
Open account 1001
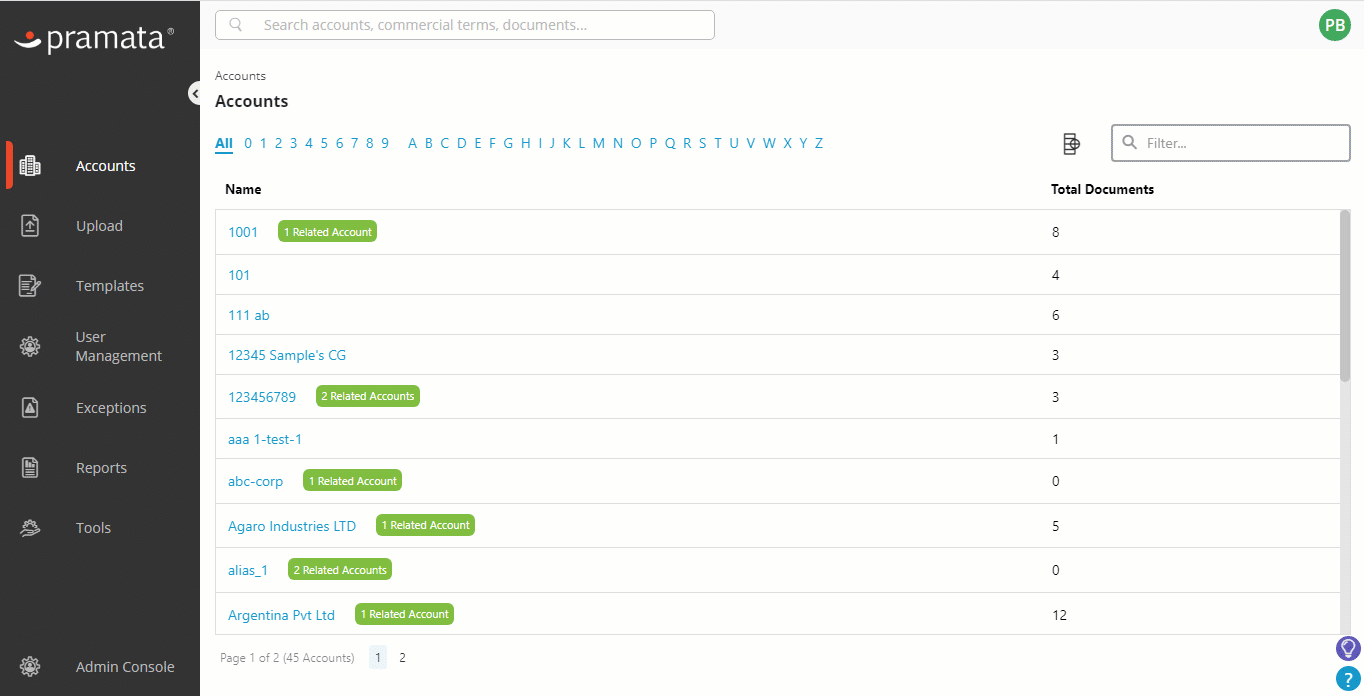pyautogui.click(x=243, y=232)
